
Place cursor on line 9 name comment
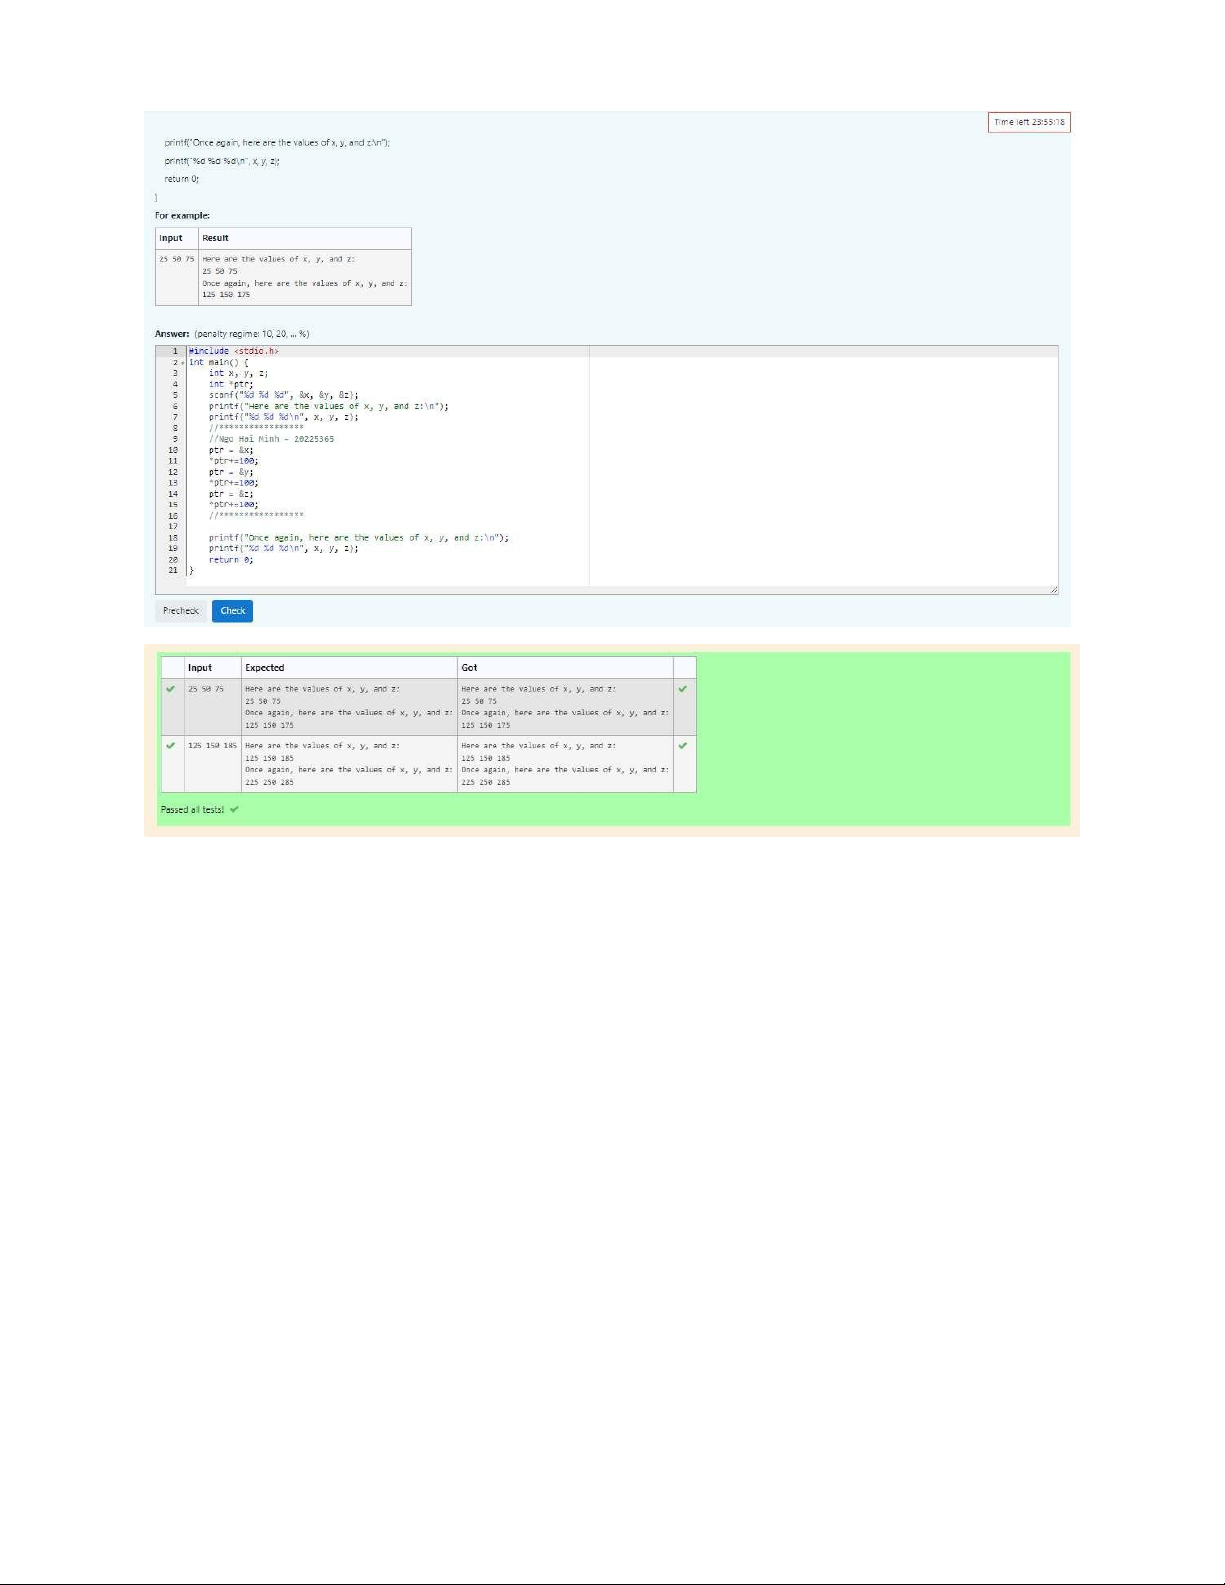272,439
